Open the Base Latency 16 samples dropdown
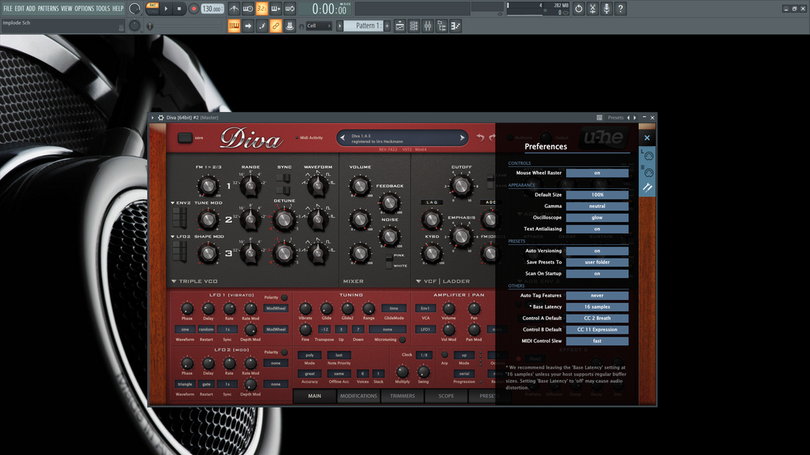 597,307
